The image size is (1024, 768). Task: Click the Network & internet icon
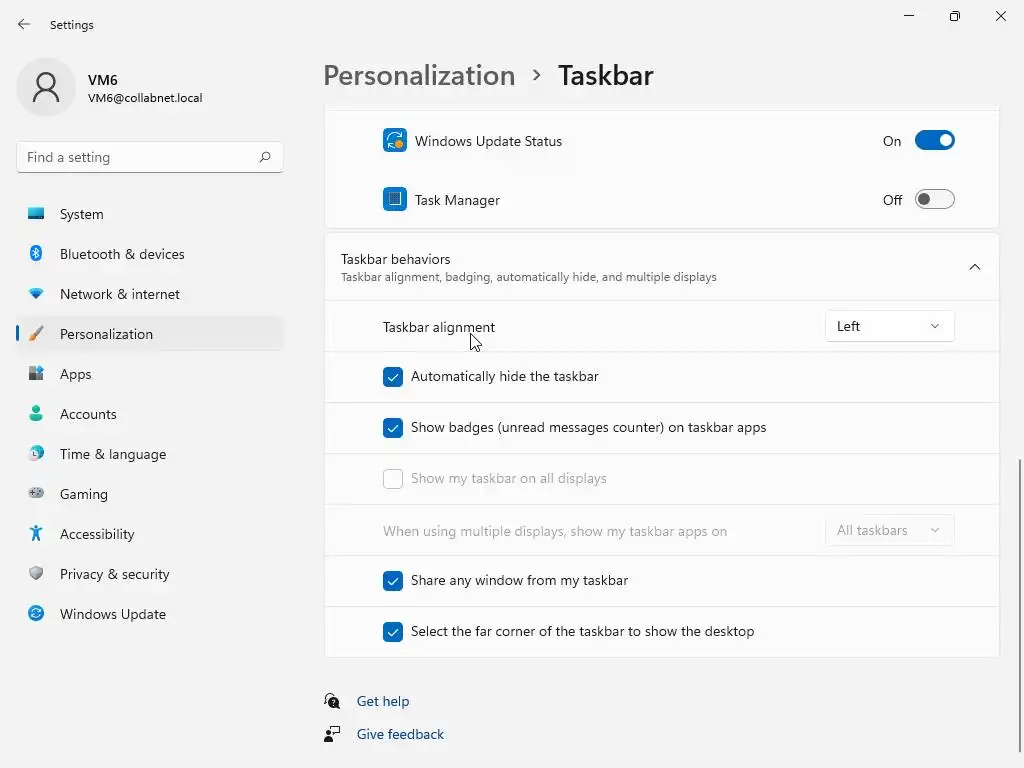click(x=36, y=294)
